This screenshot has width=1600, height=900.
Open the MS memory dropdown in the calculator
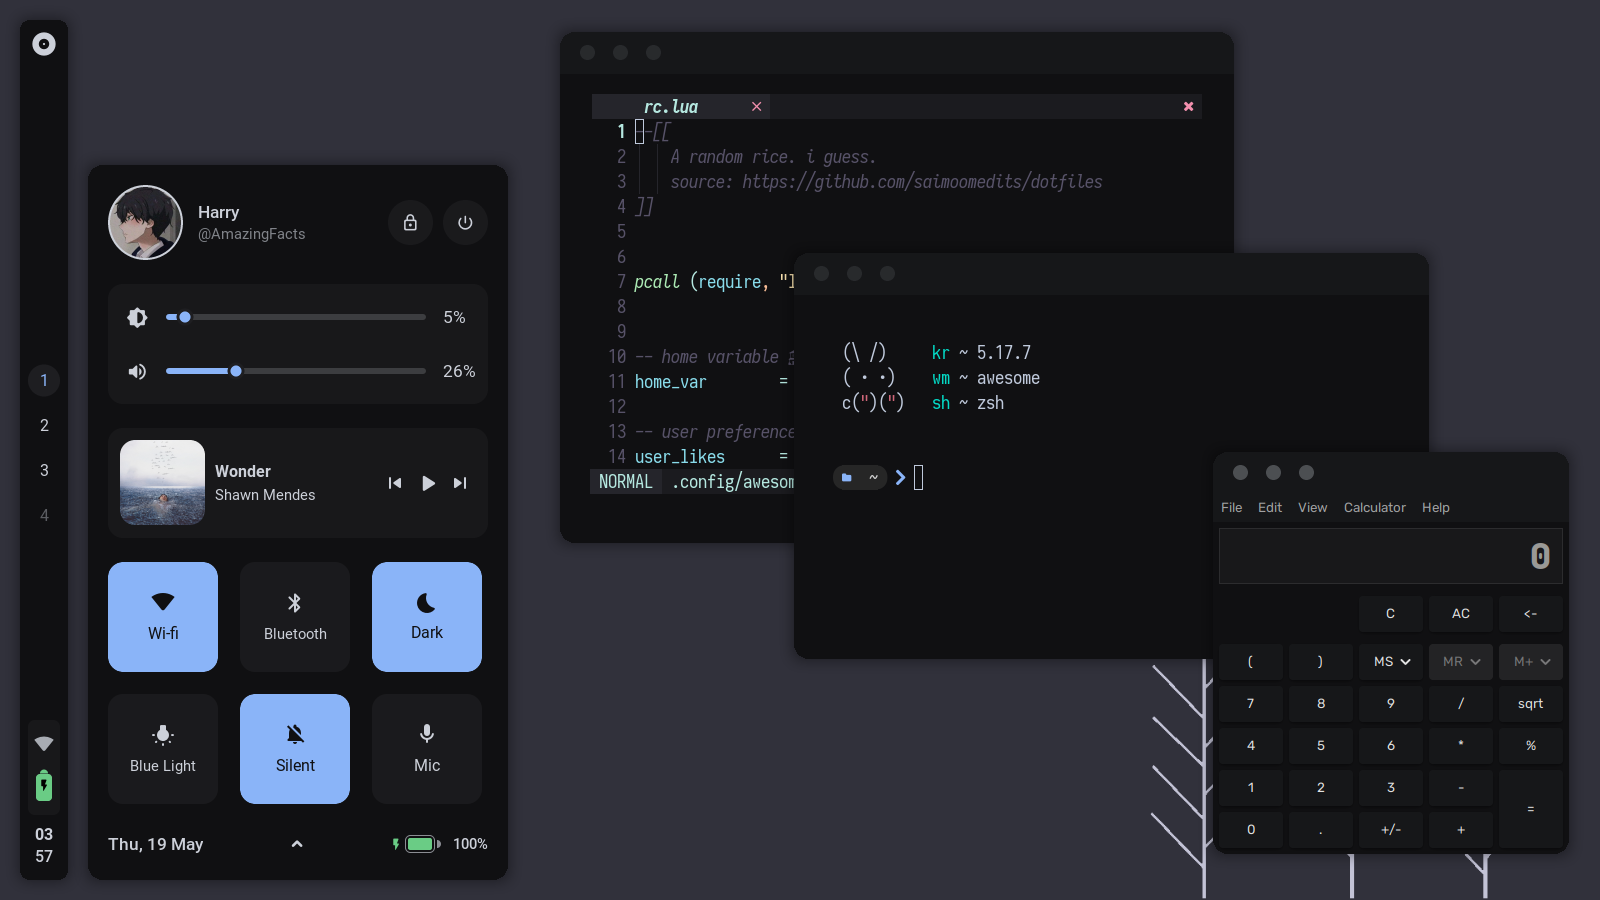tap(1390, 661)
